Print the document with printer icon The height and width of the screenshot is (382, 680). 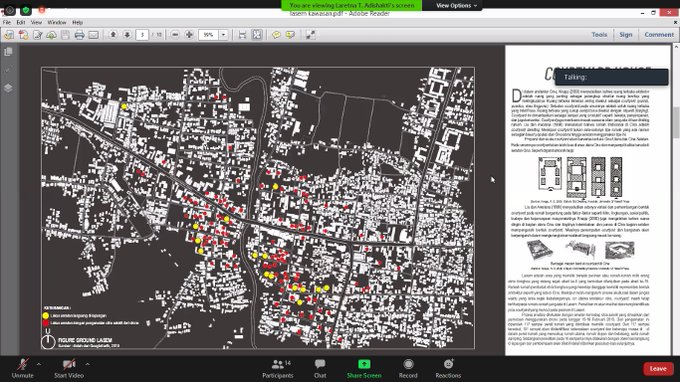click(79, 35)
